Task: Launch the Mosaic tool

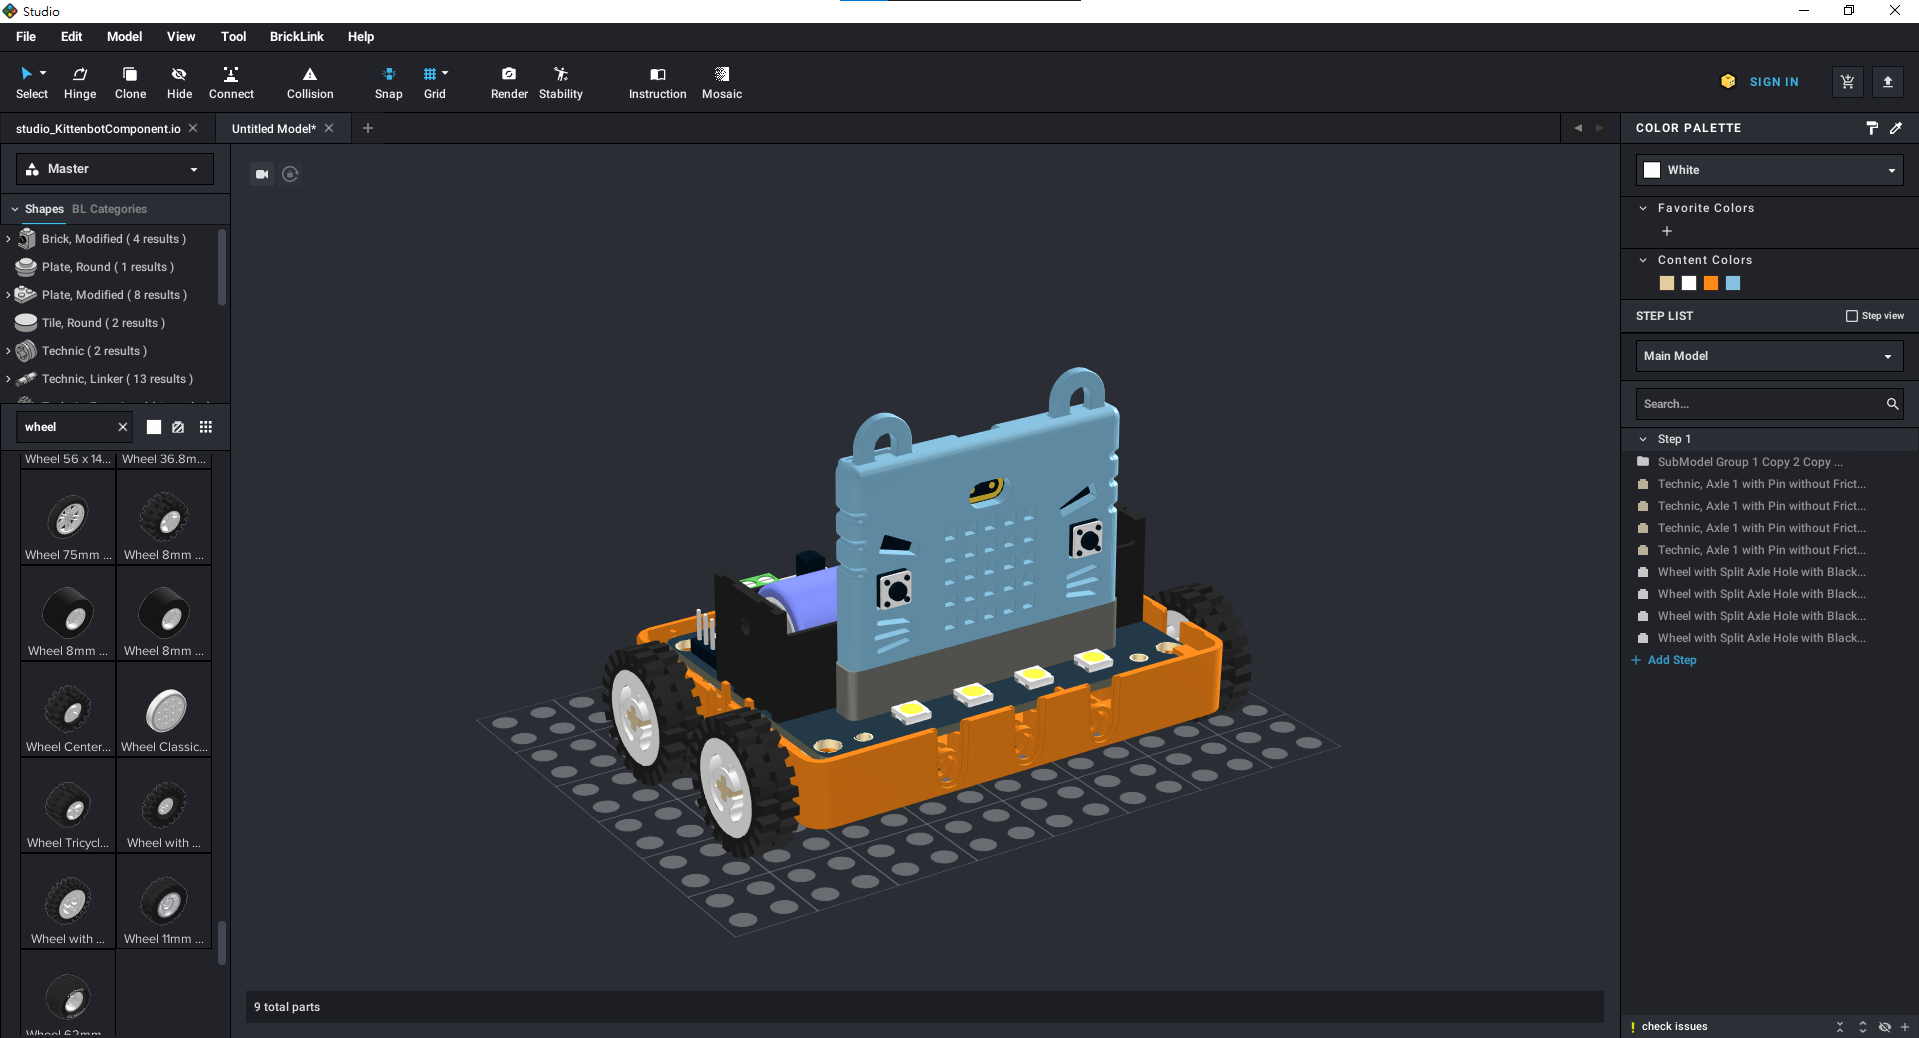Action: pos(721,82)
